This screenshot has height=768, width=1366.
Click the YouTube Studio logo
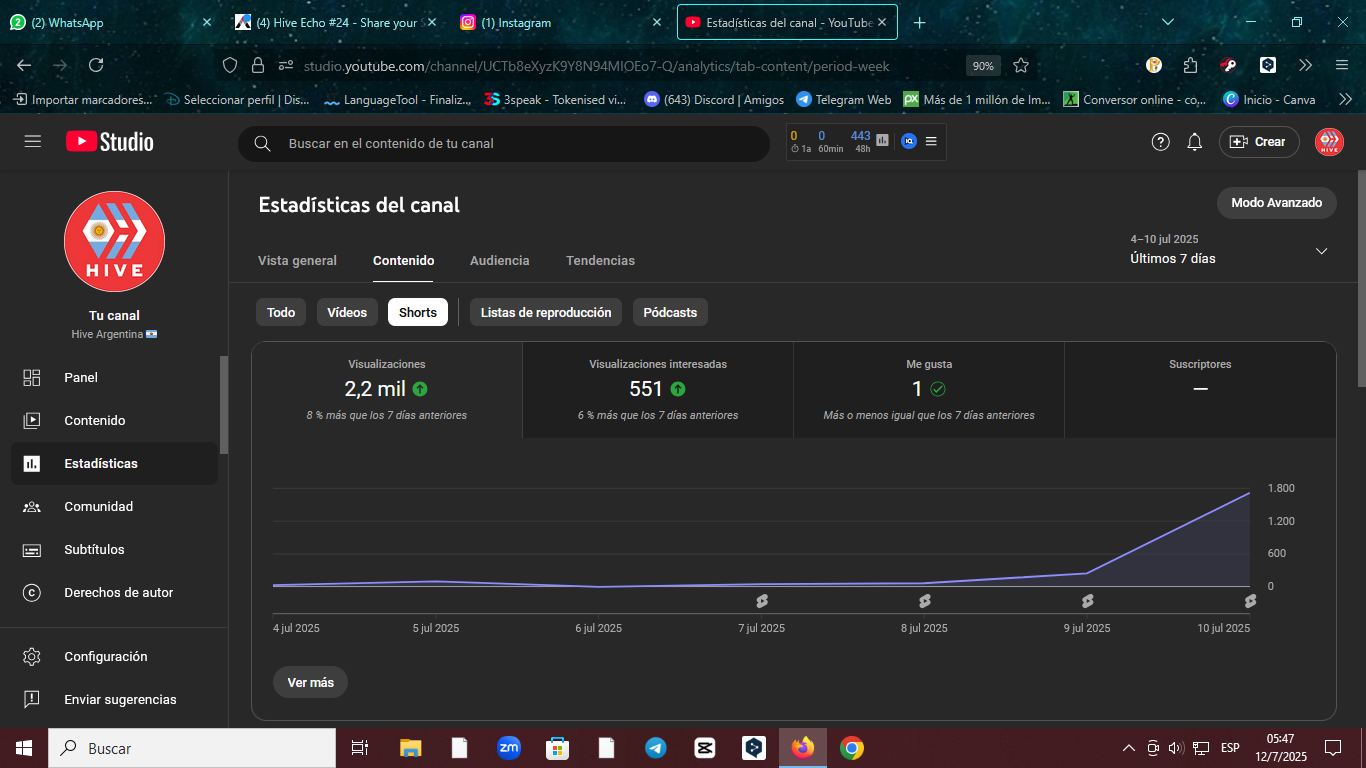point(110,142)
